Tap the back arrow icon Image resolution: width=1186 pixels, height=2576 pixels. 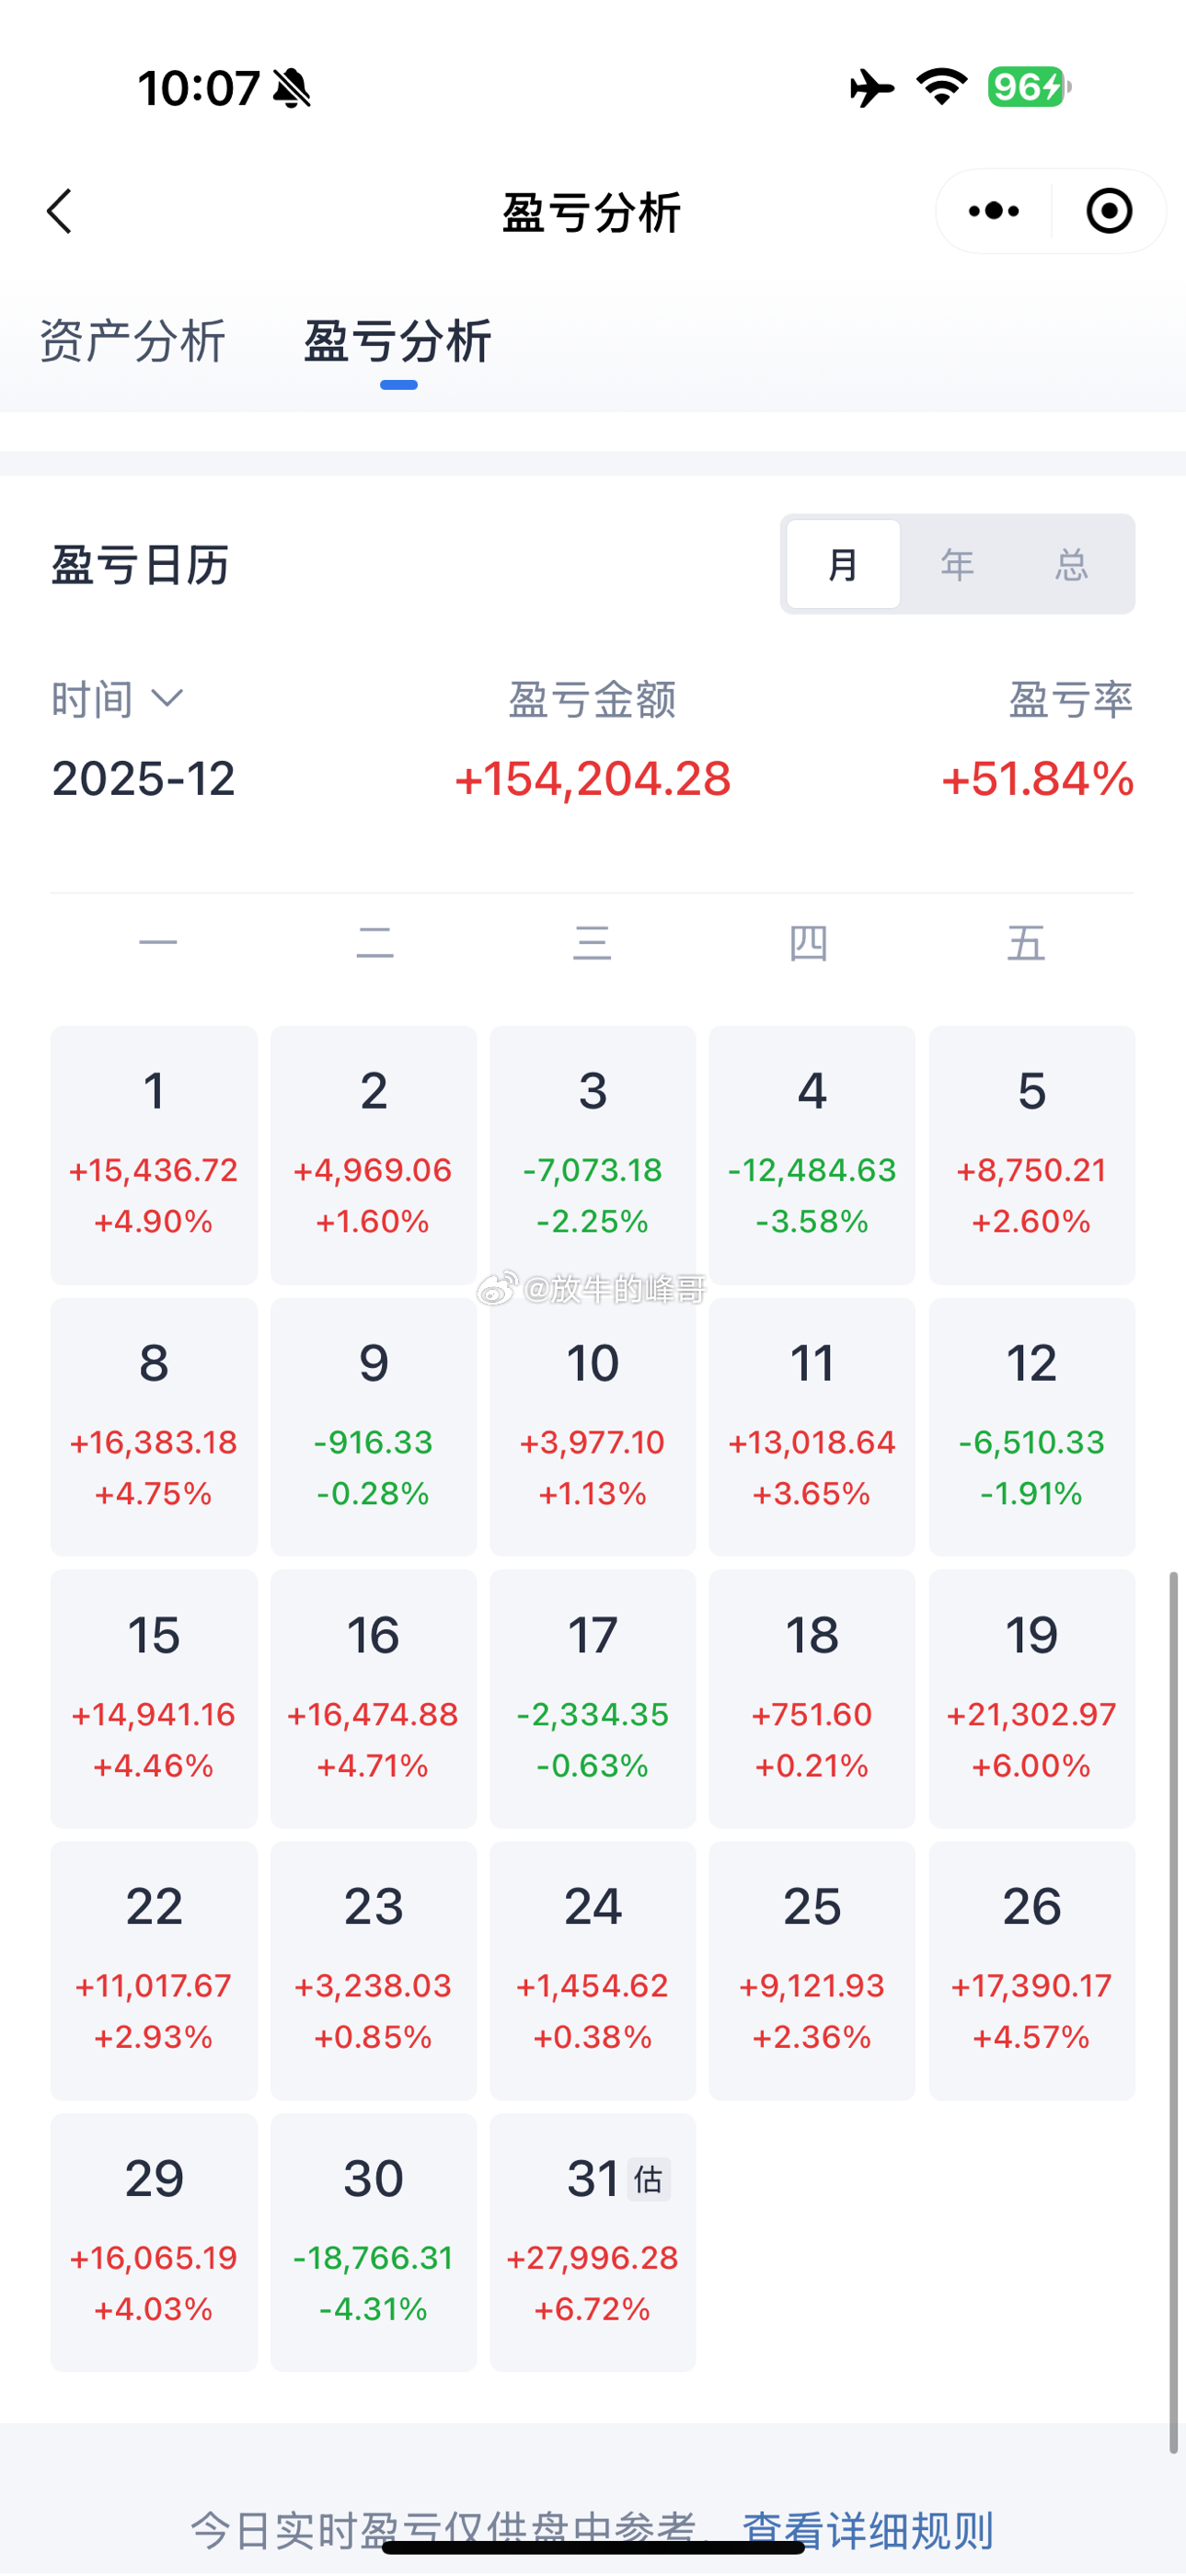60,211
